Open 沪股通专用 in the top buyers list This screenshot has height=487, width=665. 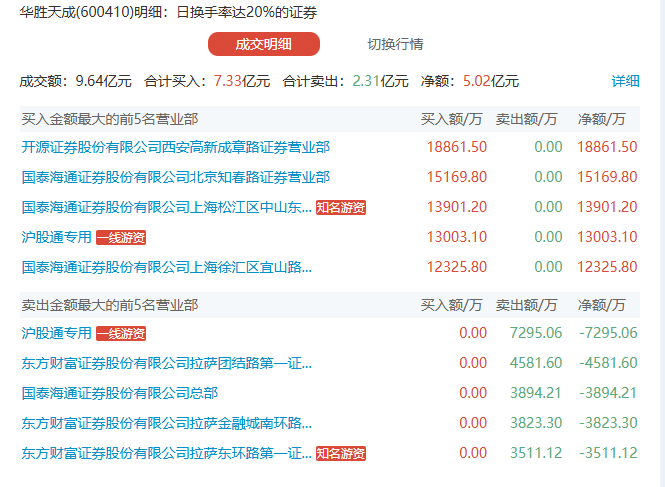click(56, 237)
